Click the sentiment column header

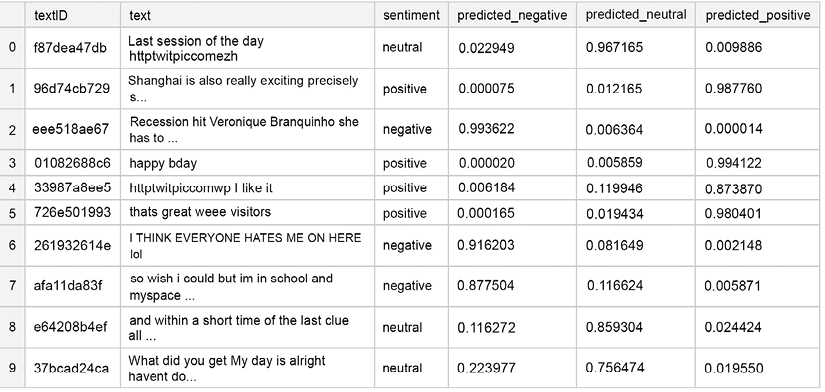[411, 15]
